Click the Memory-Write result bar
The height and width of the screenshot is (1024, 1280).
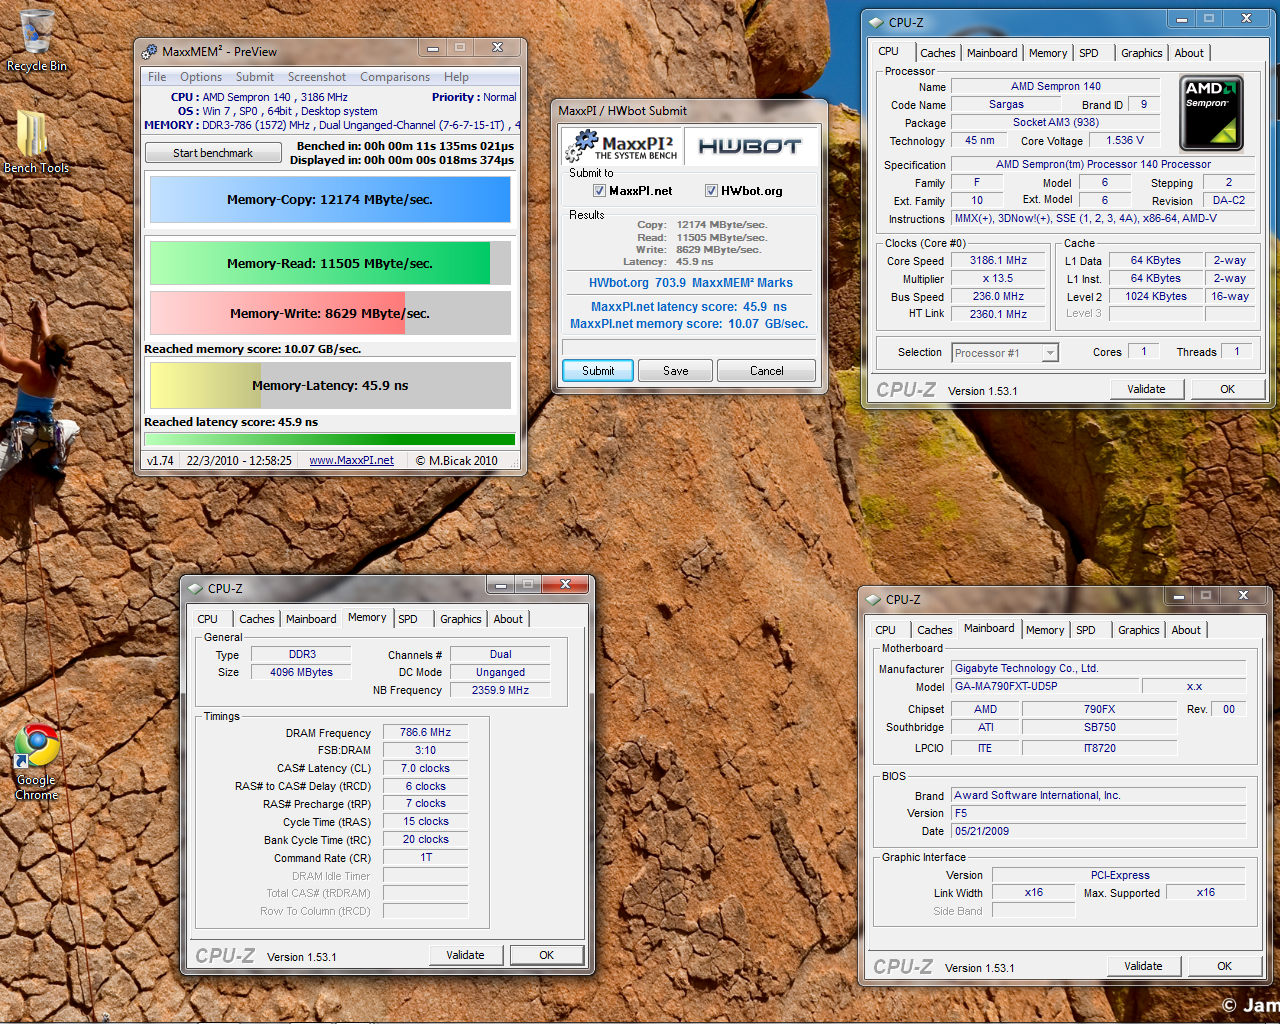[330, 313]
